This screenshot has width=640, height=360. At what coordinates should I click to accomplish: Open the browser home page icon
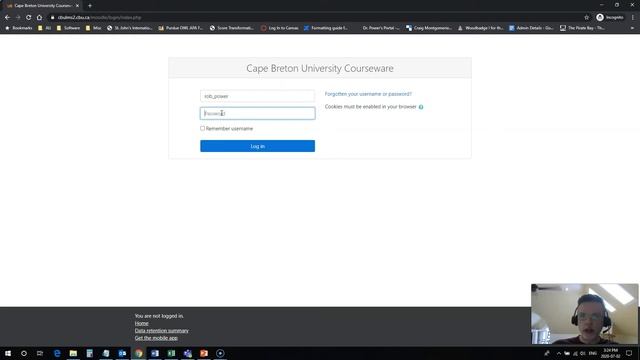39,18
